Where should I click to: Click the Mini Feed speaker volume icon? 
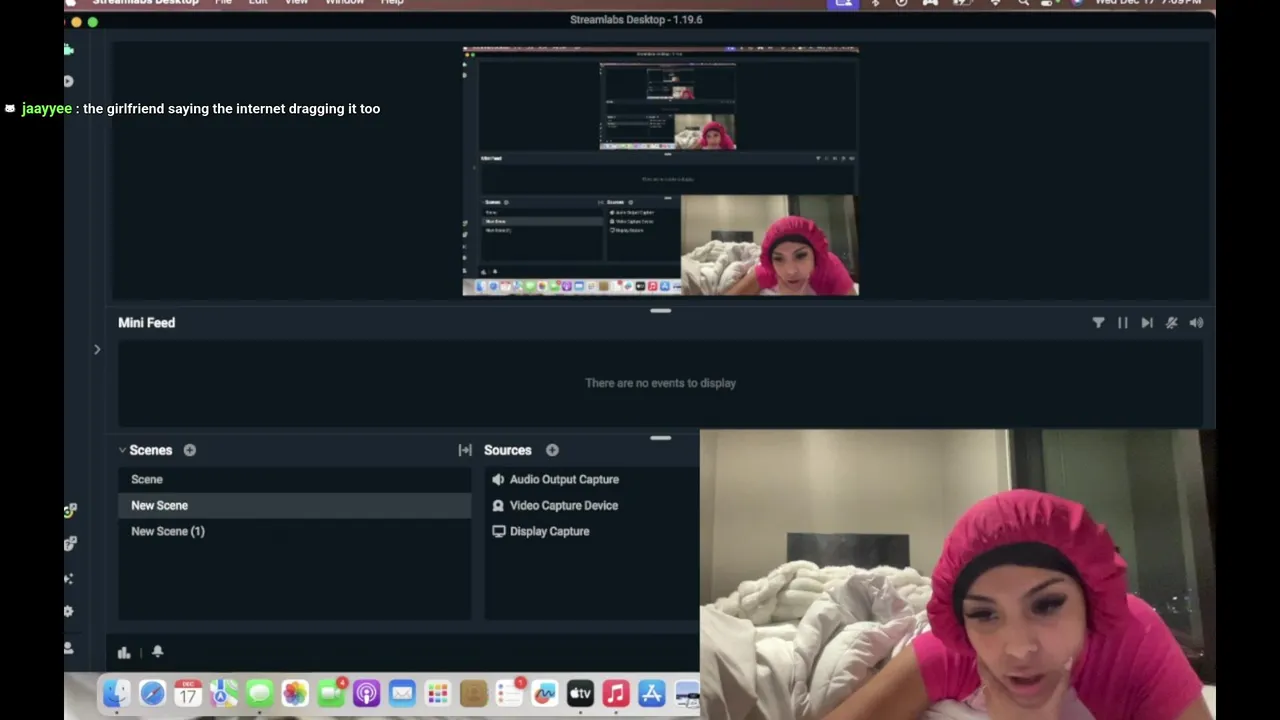click(1196, 323)
